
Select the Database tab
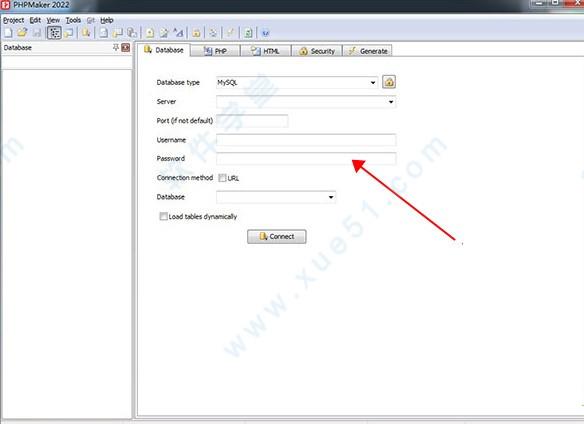click(164, 50)
